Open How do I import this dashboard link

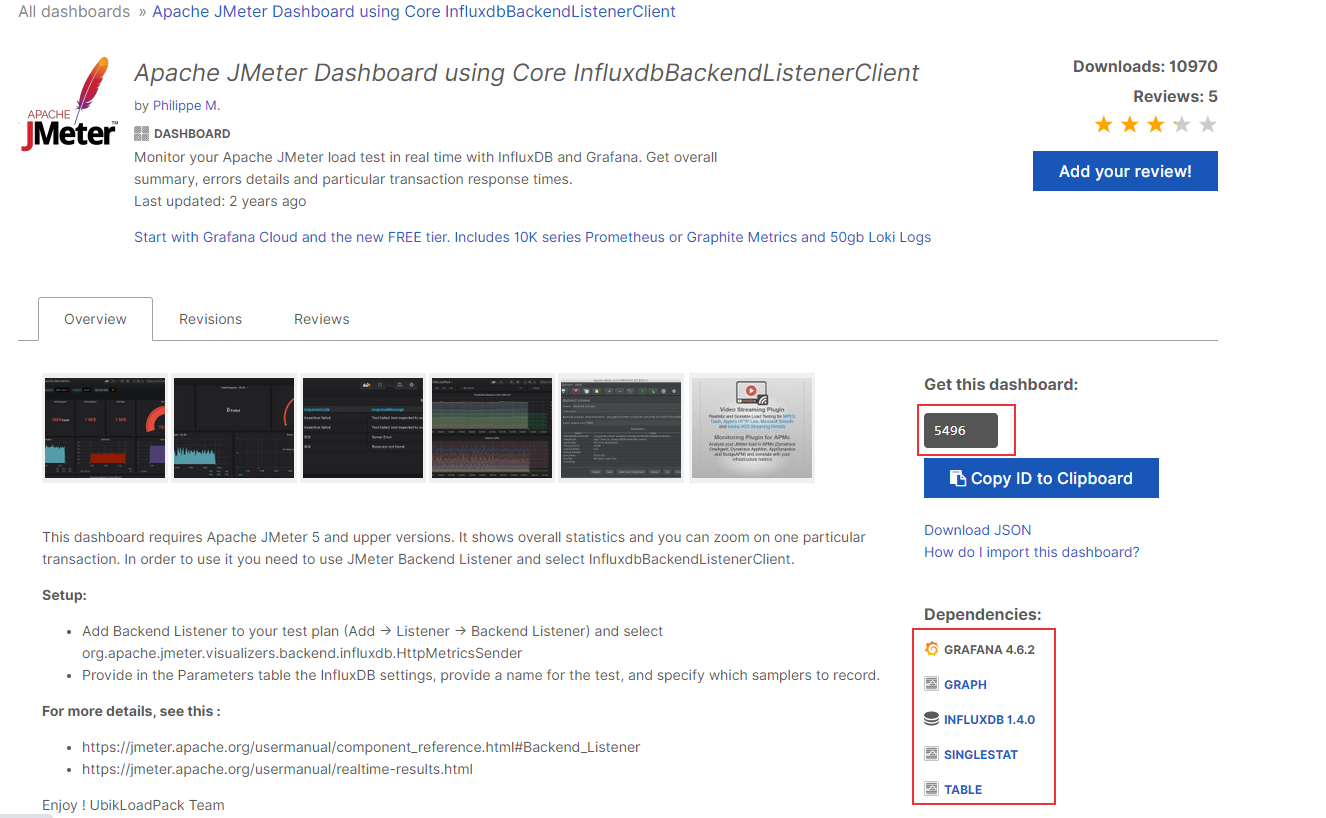pos(1032,552)
